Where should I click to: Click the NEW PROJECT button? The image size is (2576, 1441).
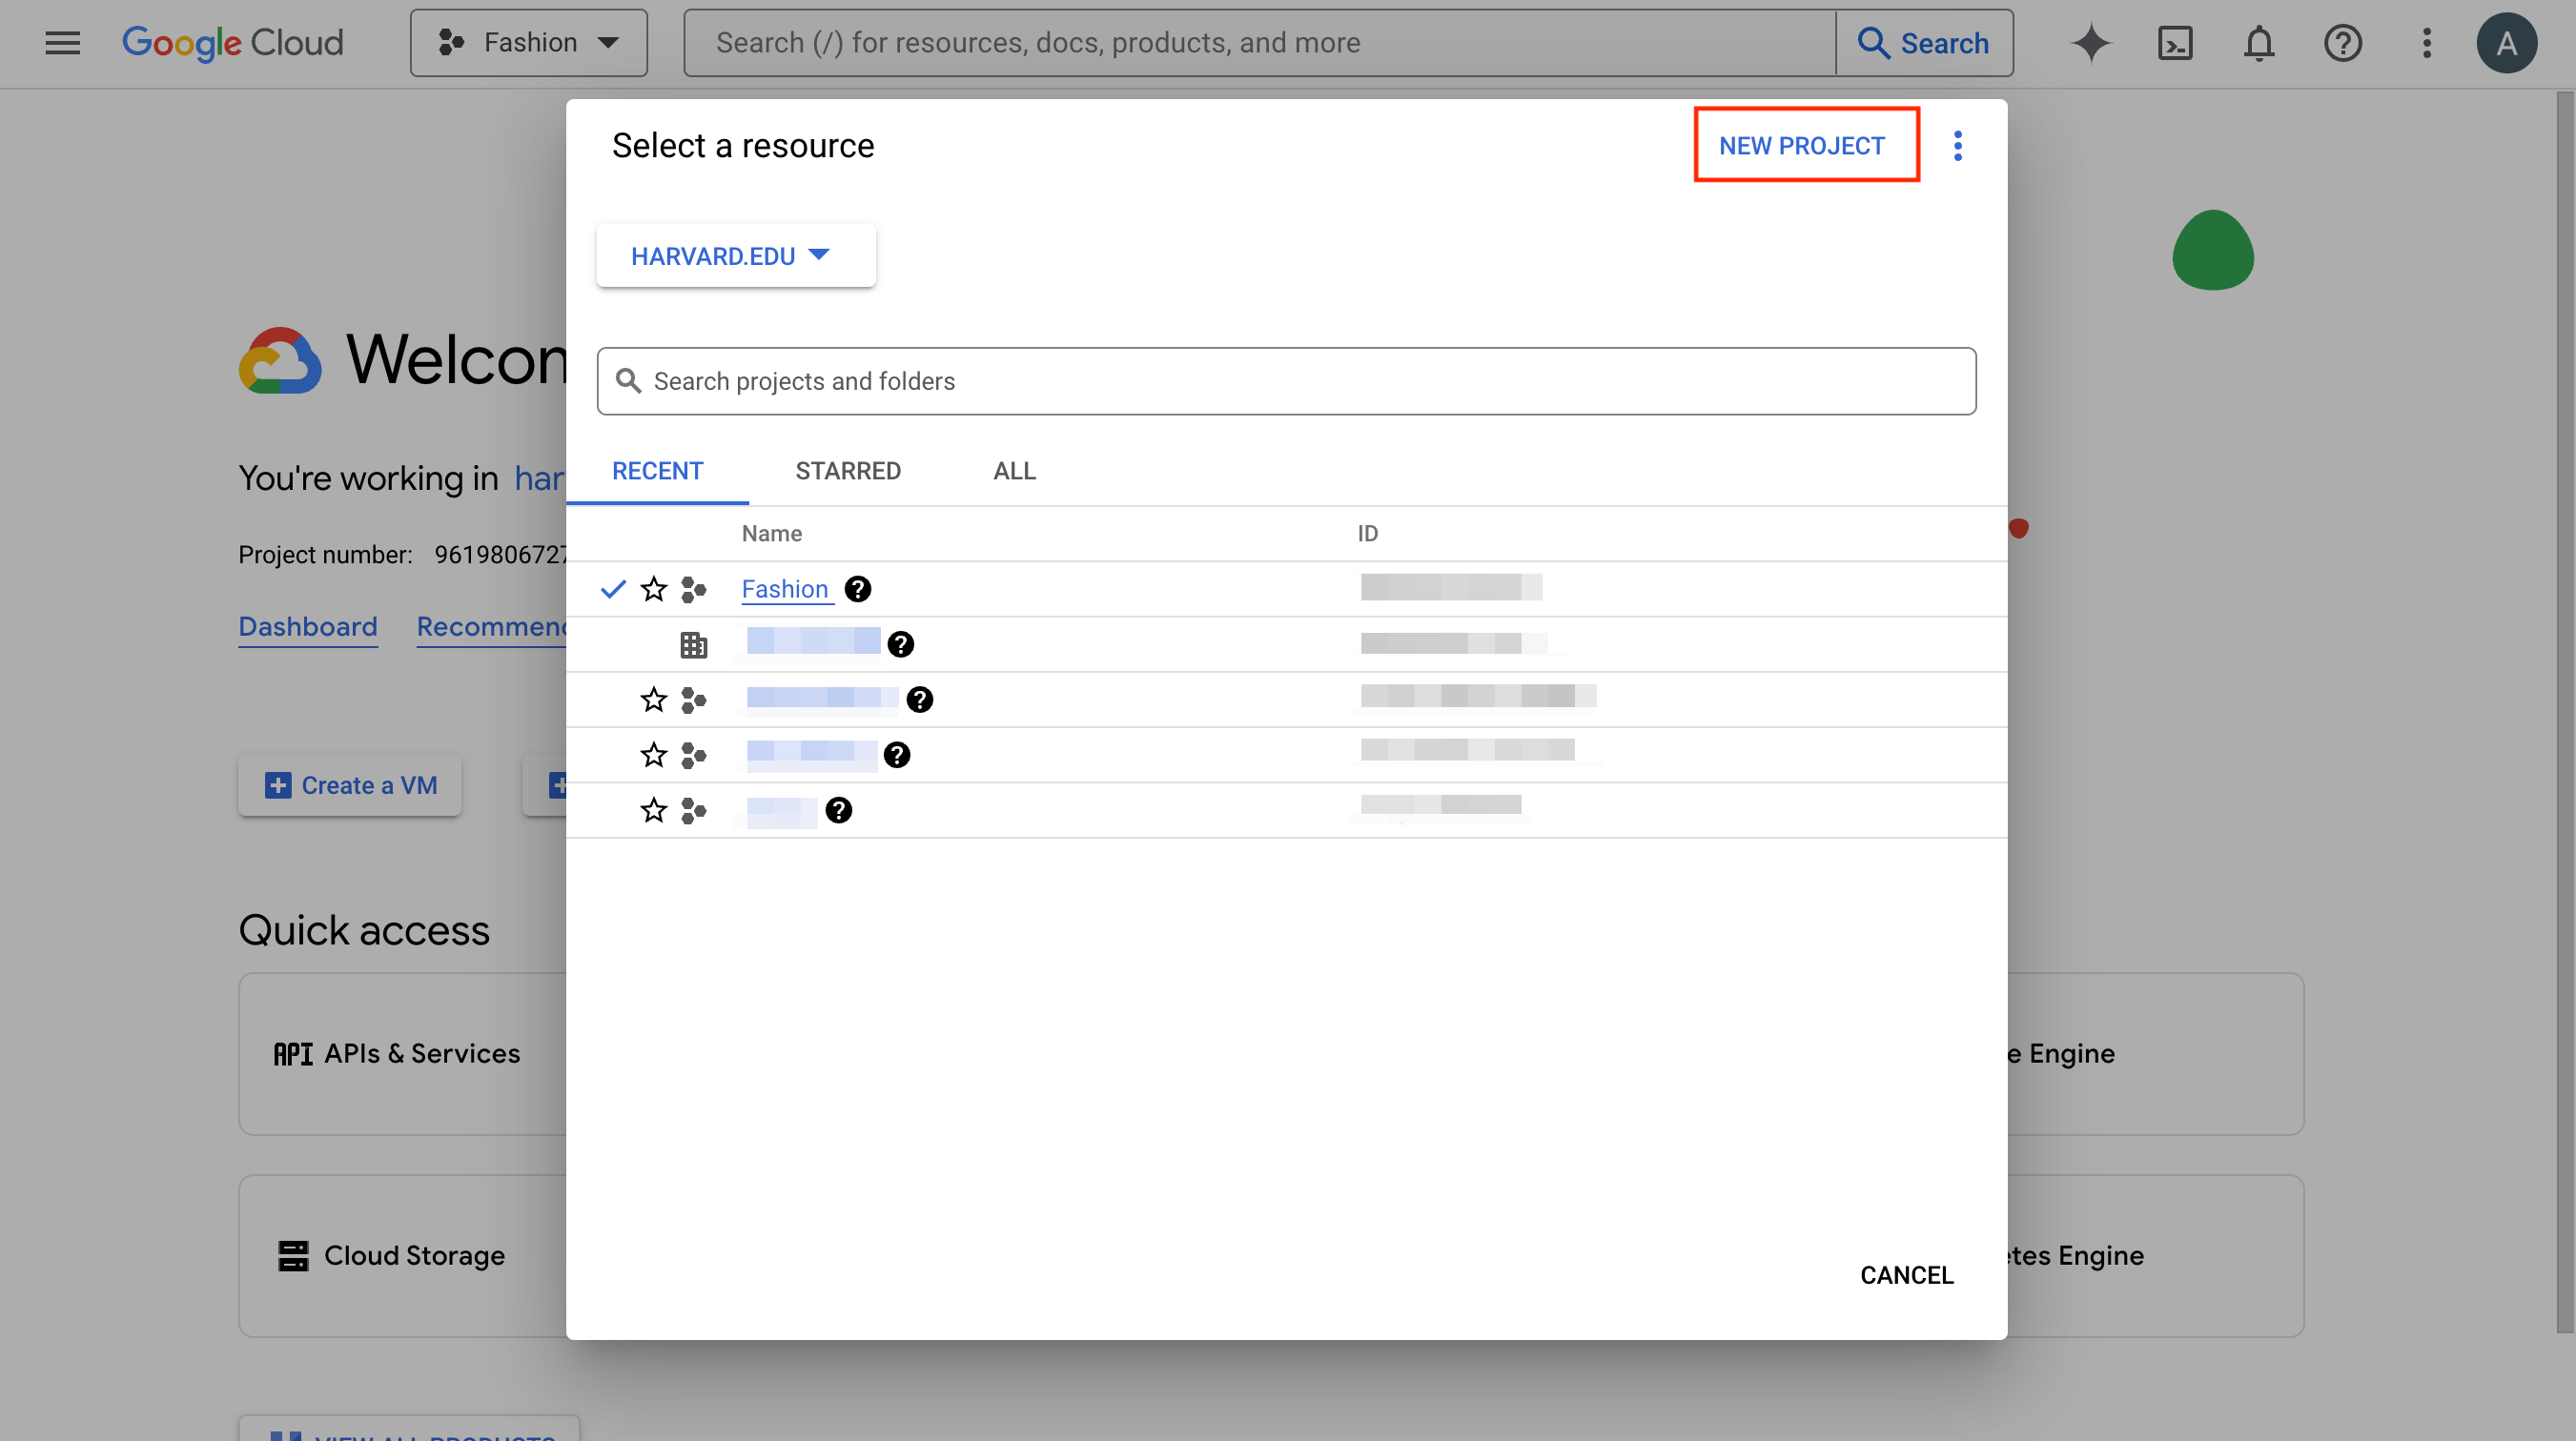[1801, 146]
